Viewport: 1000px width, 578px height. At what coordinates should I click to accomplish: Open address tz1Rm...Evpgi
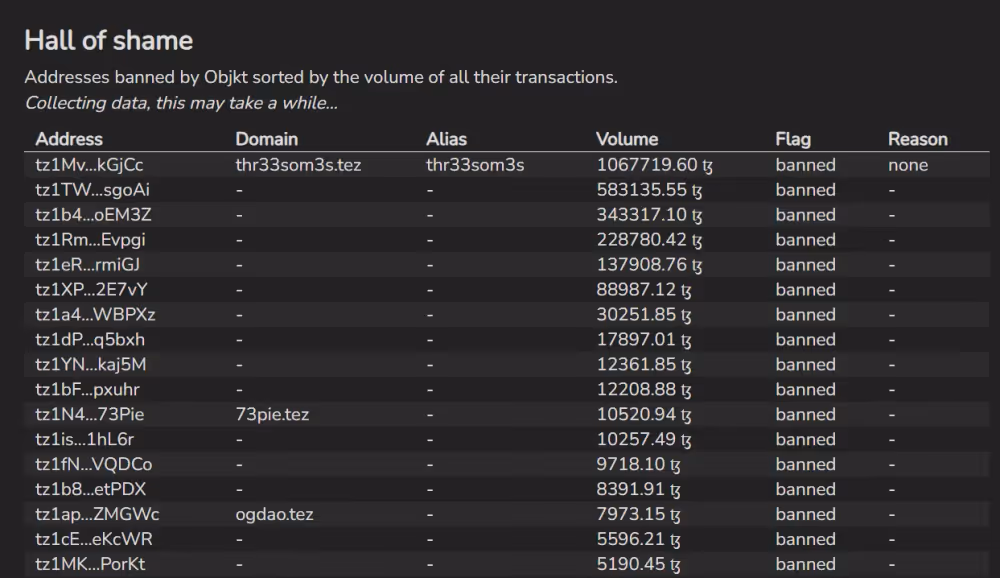coord(90,240)
